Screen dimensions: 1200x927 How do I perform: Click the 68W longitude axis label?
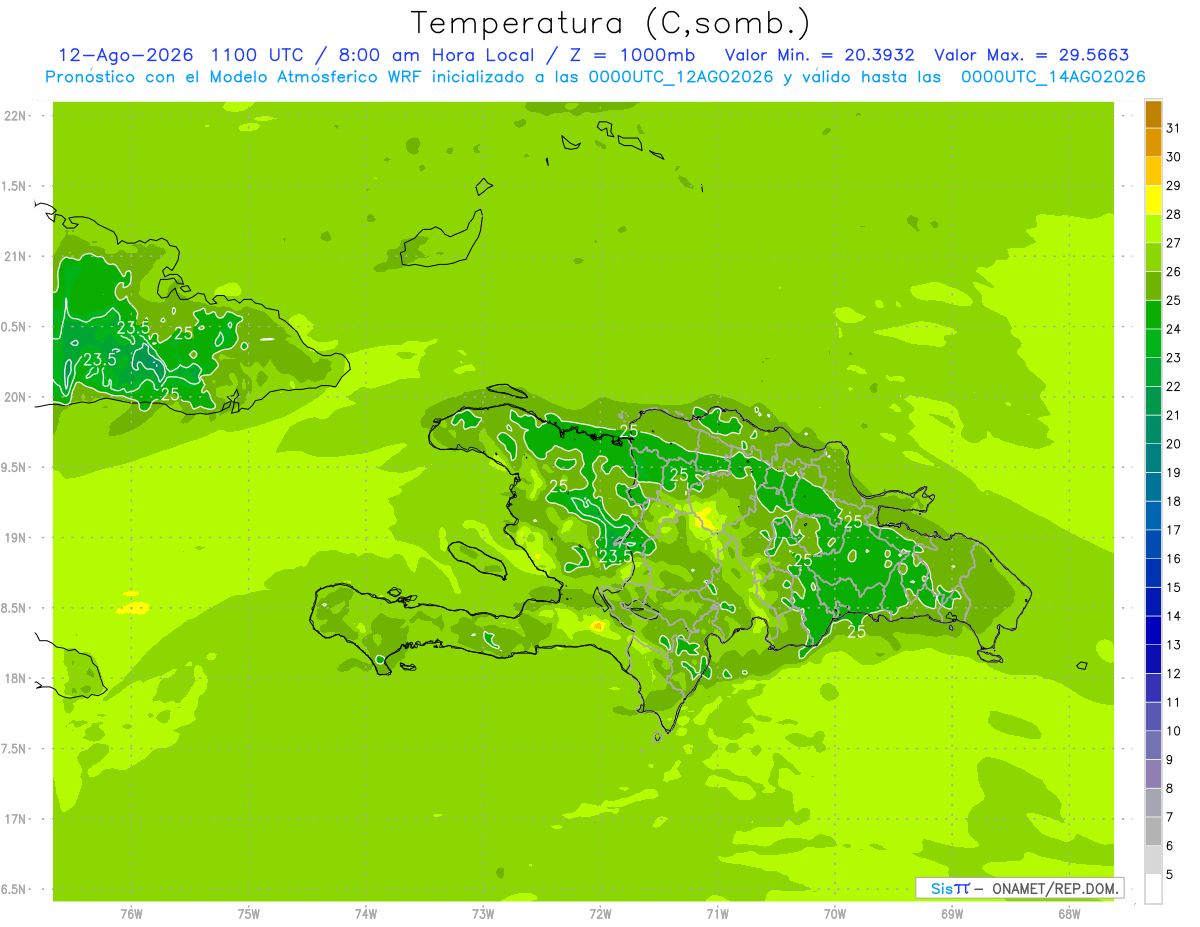(1068, 914)
